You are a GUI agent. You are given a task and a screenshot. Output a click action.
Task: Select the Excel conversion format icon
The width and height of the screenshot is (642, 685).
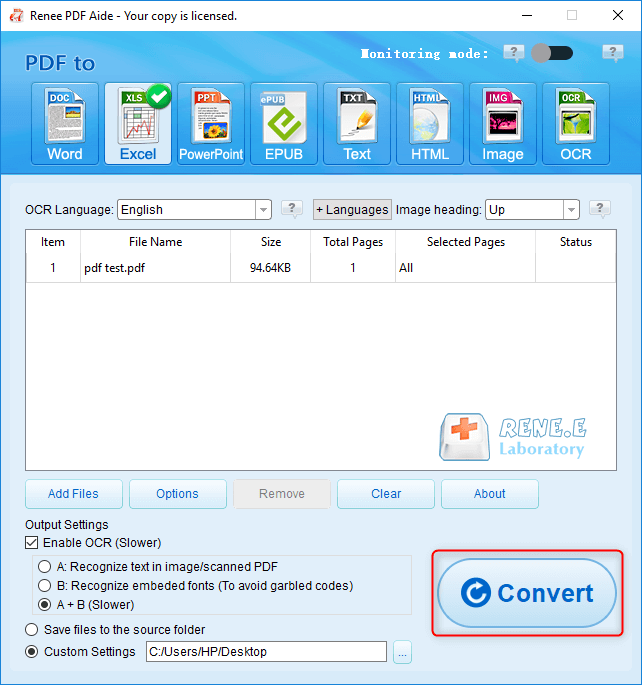pyautogui.click(x=138, y=124)
